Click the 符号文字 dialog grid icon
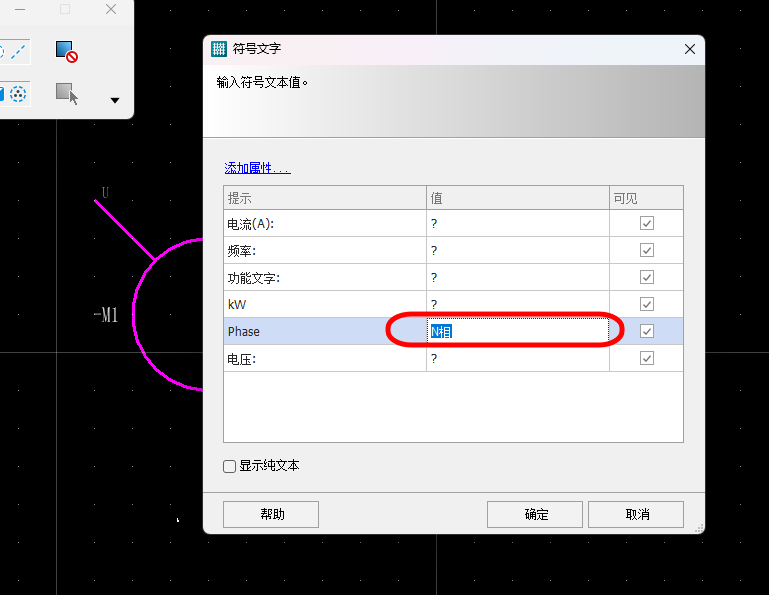The width and height of the screenshot is (769, 595). point(219,49)
